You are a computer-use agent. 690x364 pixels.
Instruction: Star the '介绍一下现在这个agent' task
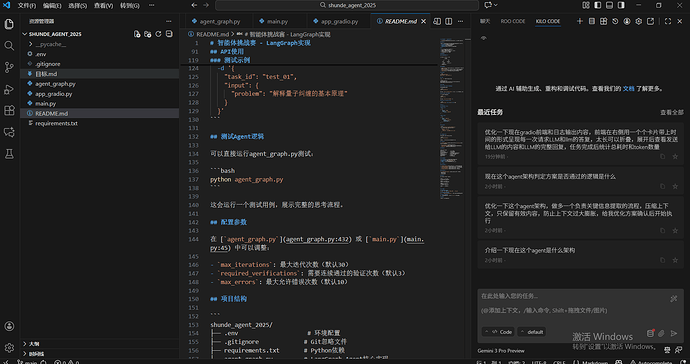[675, 260]
